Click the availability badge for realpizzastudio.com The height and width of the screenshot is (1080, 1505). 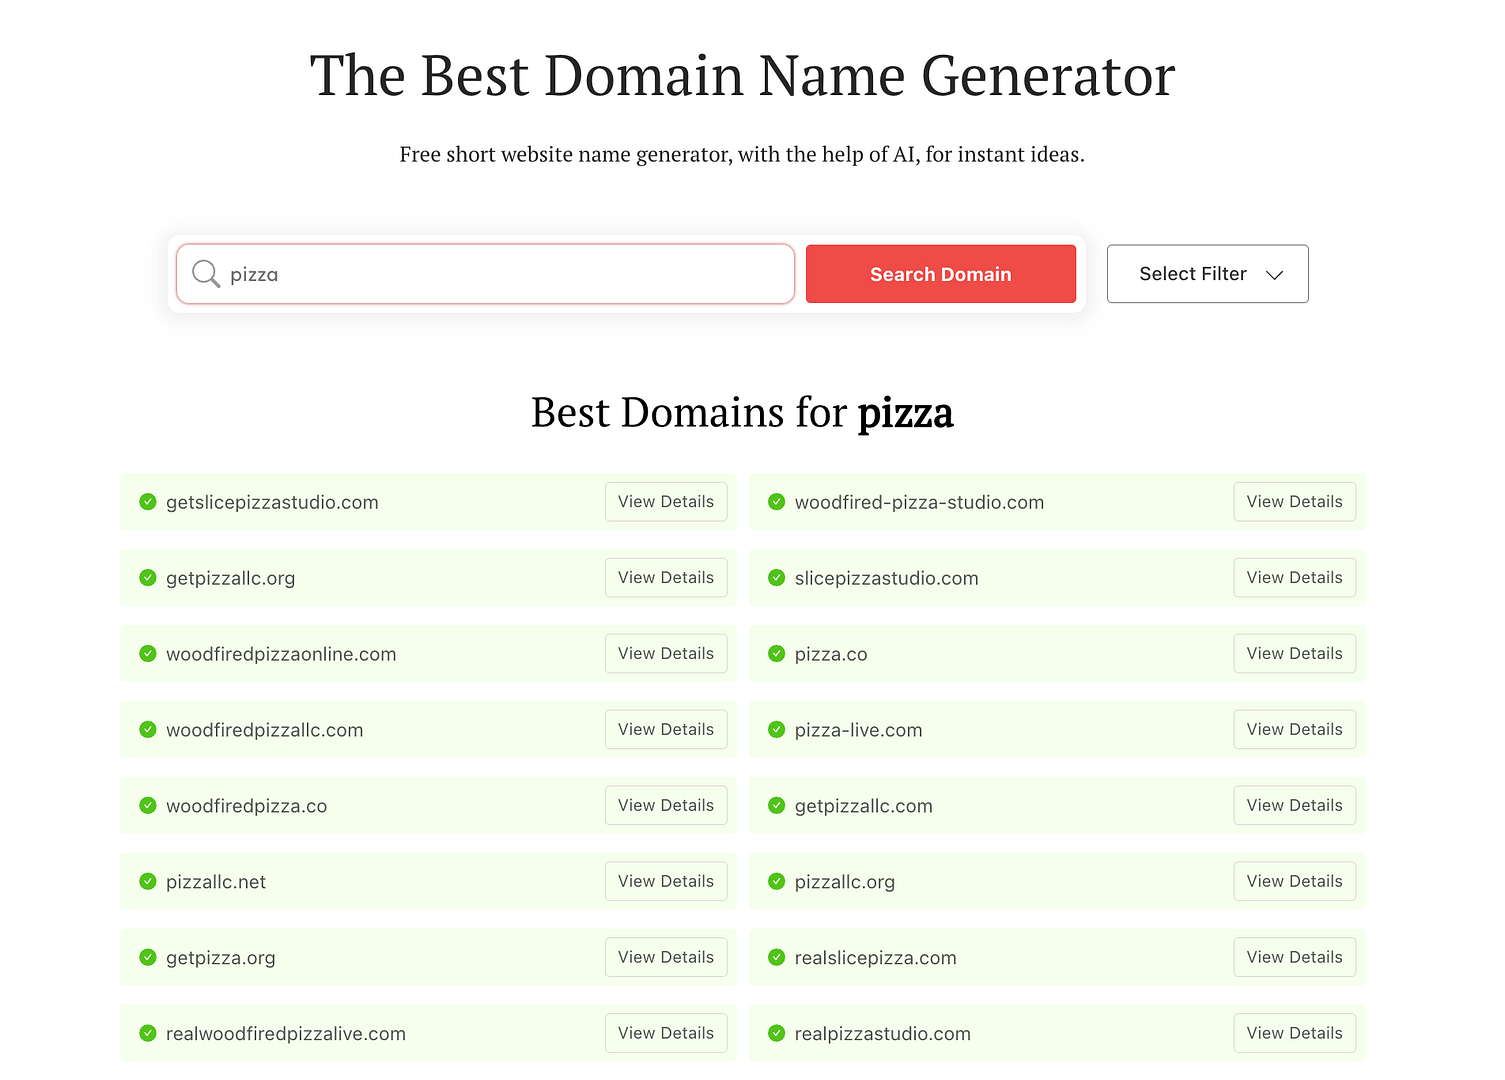(776, 1033)
